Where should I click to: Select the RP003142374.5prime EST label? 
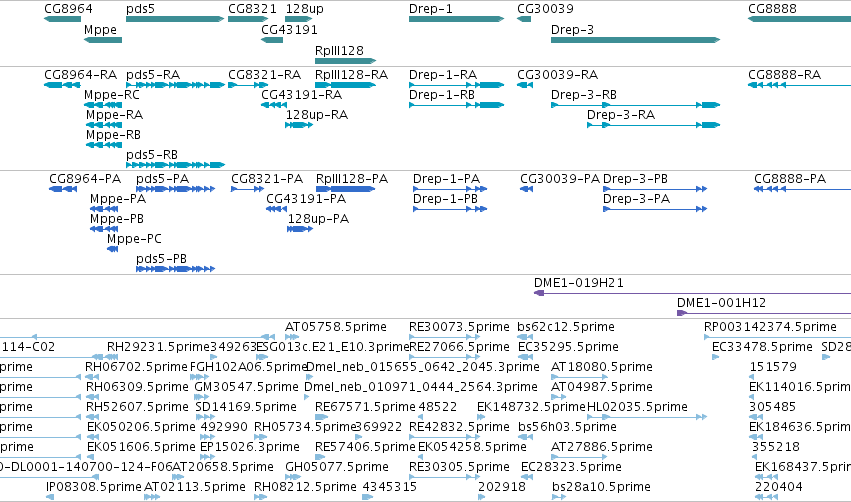point(770,327)
